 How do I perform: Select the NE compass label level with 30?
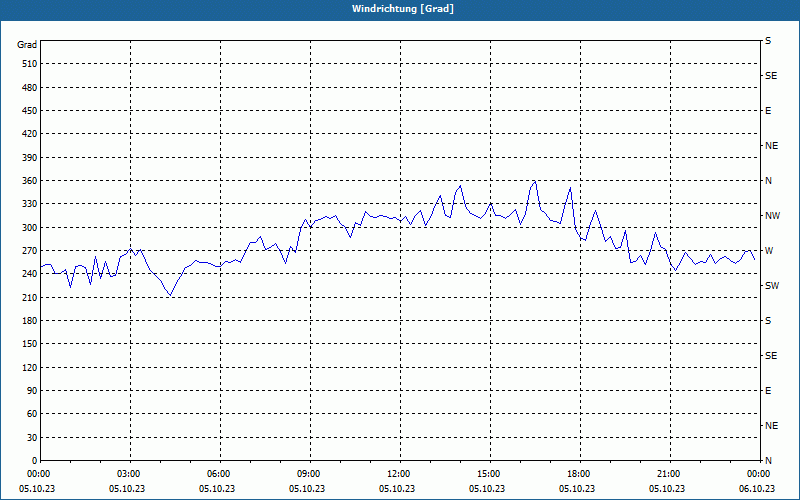coord(771,426)
